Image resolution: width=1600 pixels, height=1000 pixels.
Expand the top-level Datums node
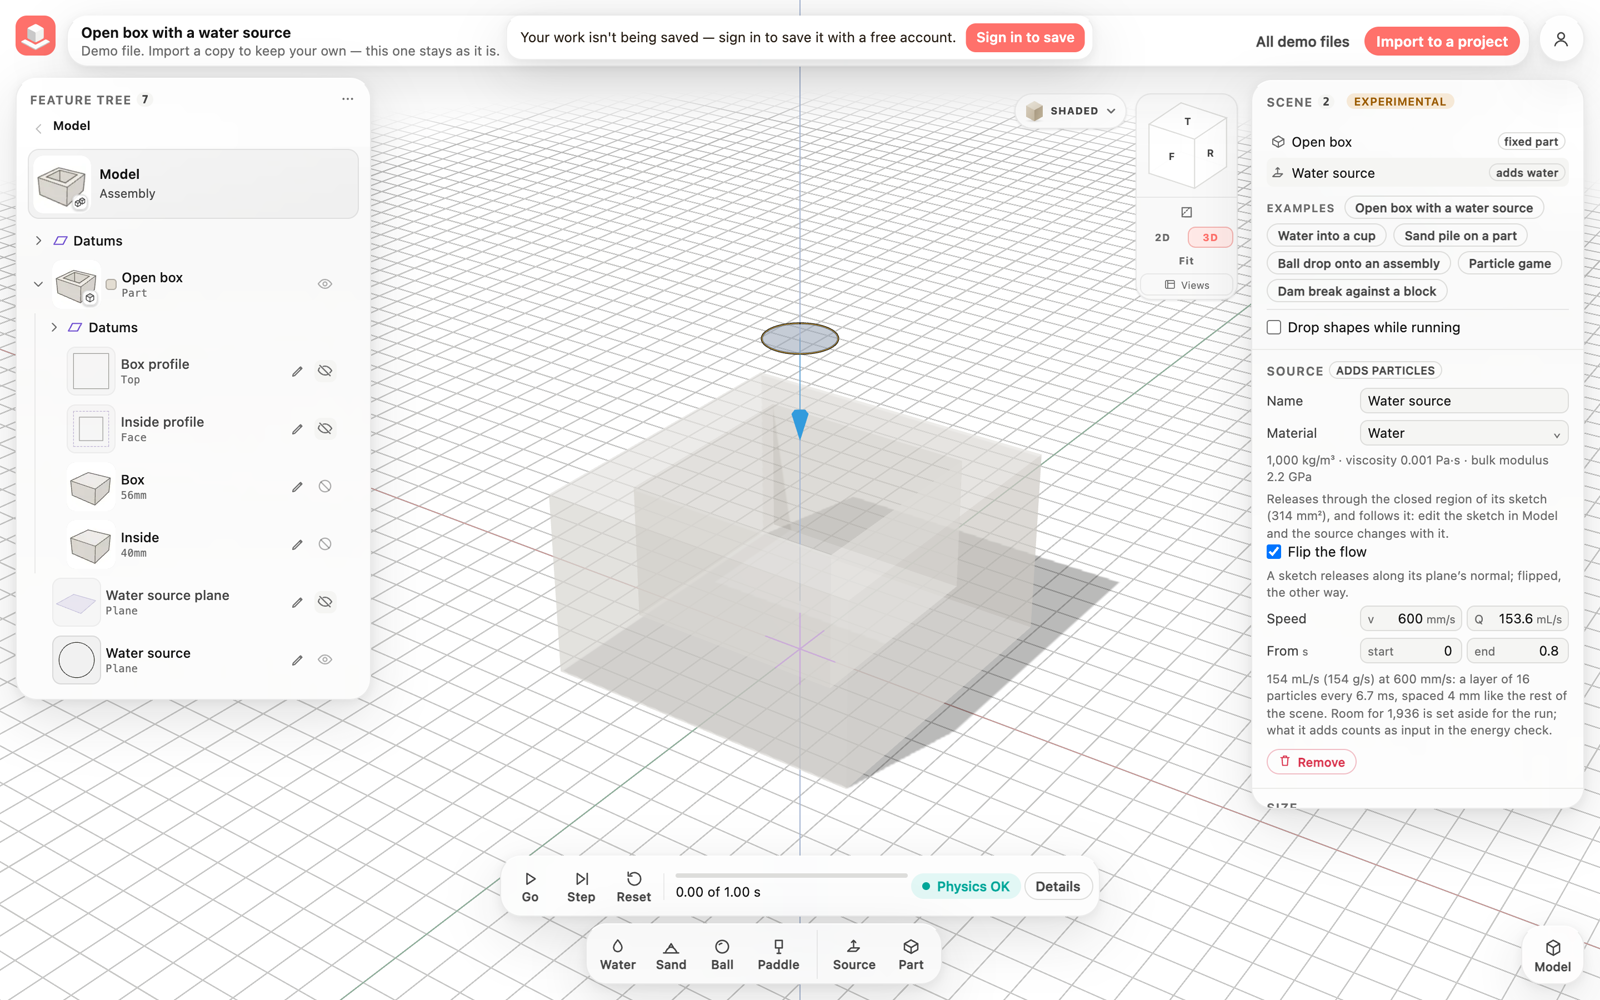point(39,241)
